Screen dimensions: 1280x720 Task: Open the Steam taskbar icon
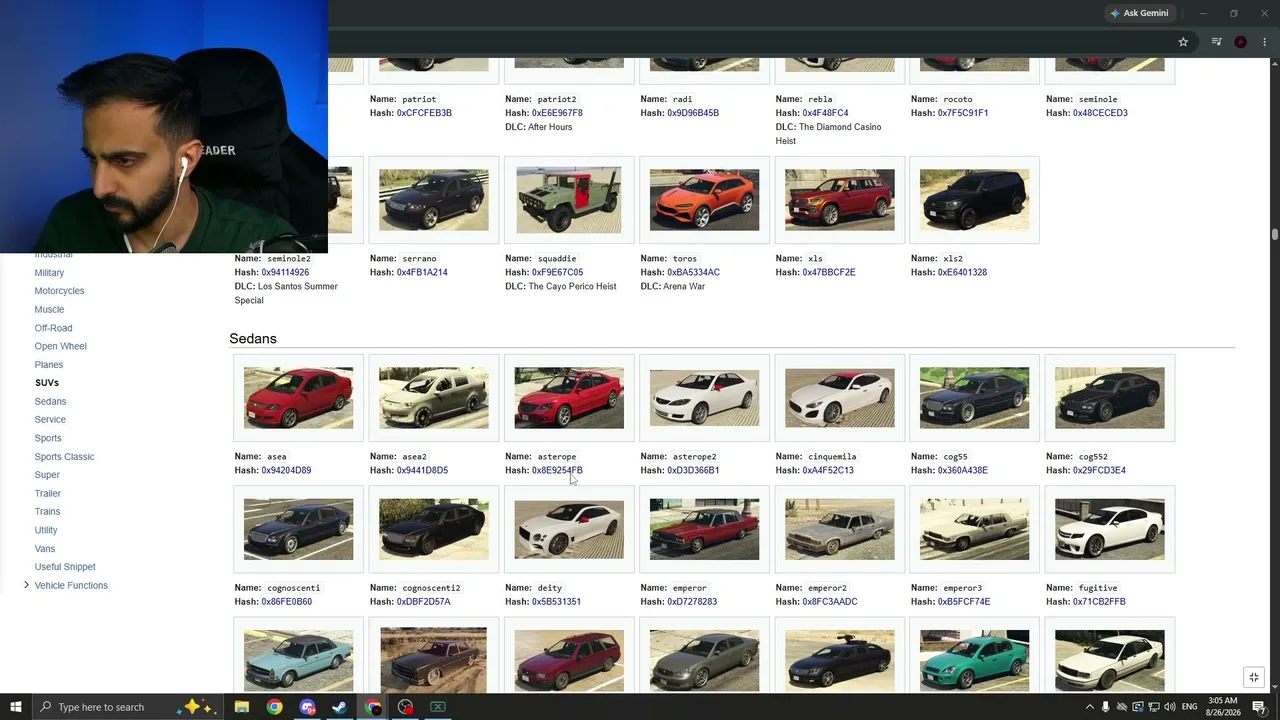(340, 707)
